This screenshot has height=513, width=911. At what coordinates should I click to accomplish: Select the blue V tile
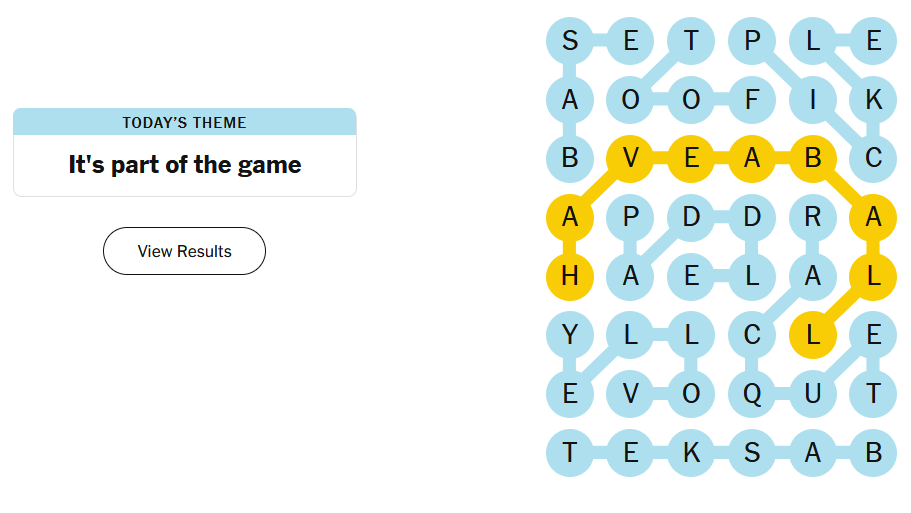(630, 394)
